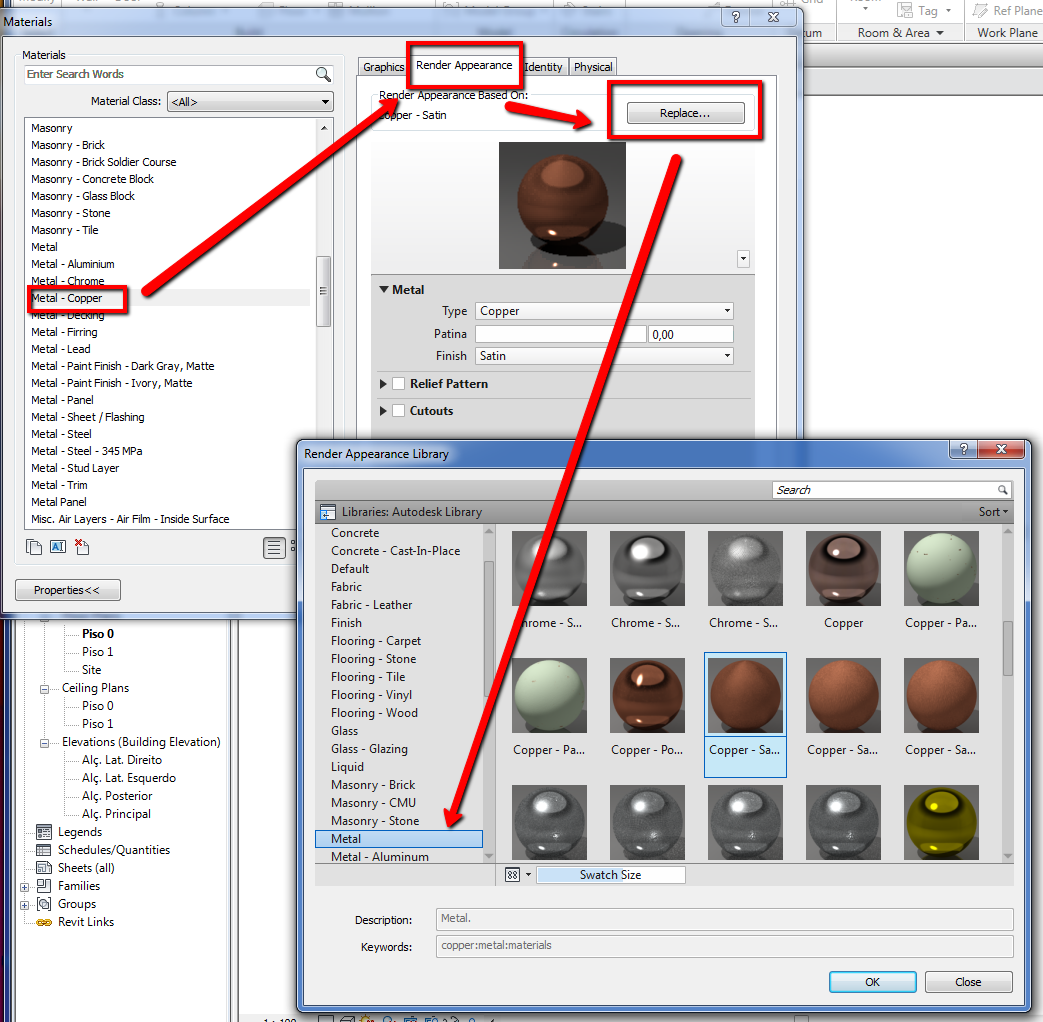Select the yellow metal sphere swatch
Image resolution: width=1043 pixels, height=1022 pixels.
point(941,822)
